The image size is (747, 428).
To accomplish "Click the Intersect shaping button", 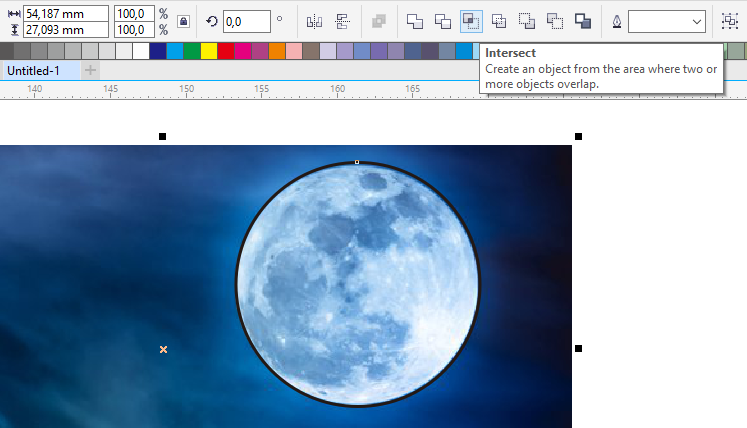I will pyautogui.click(x=471, y=21).
